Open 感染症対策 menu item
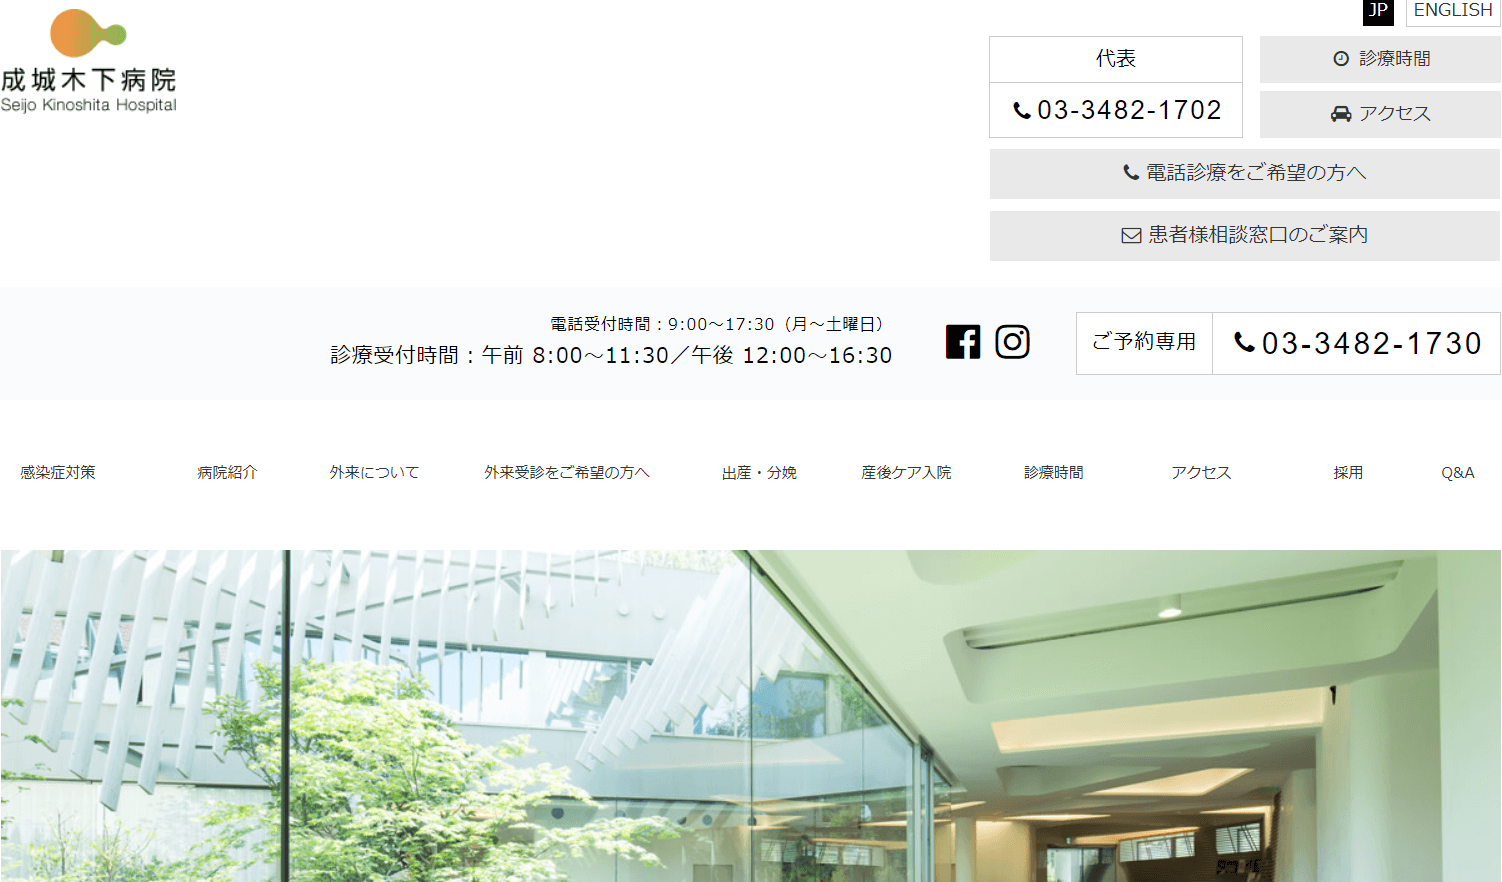Viewport: 1502px width, 882px height. point(58,472)
